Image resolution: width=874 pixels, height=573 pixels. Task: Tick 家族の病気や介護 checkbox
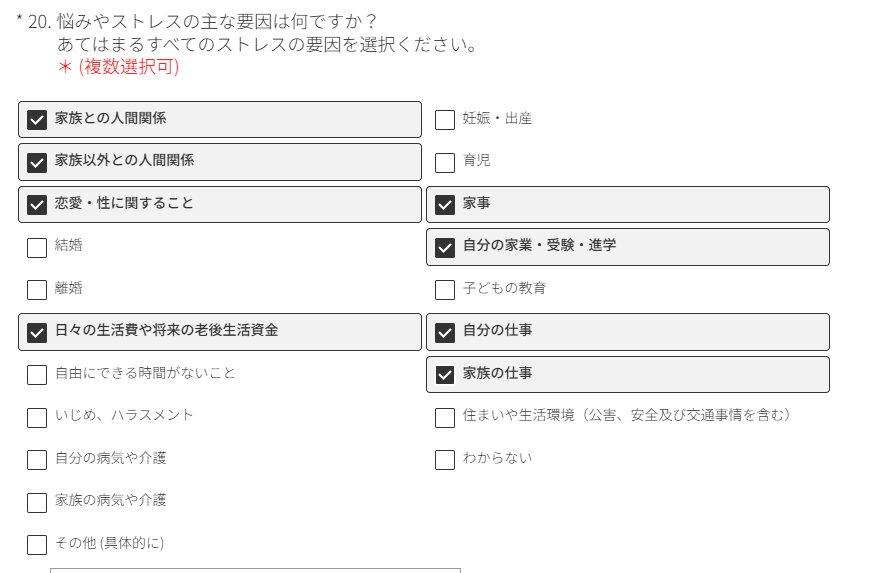37,502
